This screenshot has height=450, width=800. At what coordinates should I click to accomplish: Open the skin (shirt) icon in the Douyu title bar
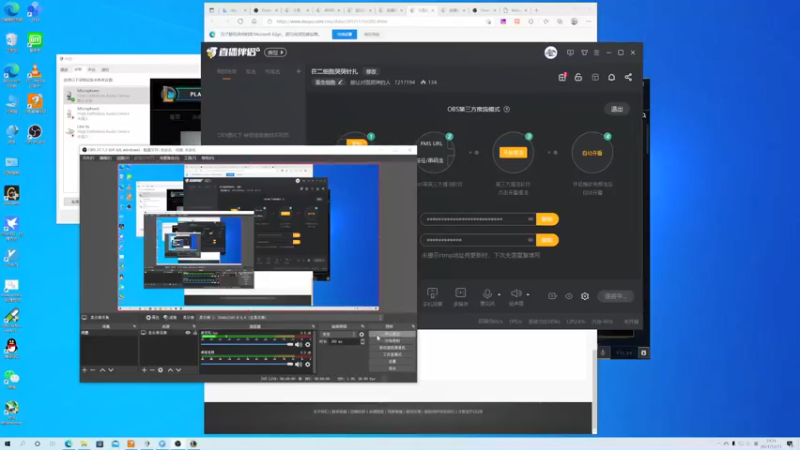pos(584,53)
